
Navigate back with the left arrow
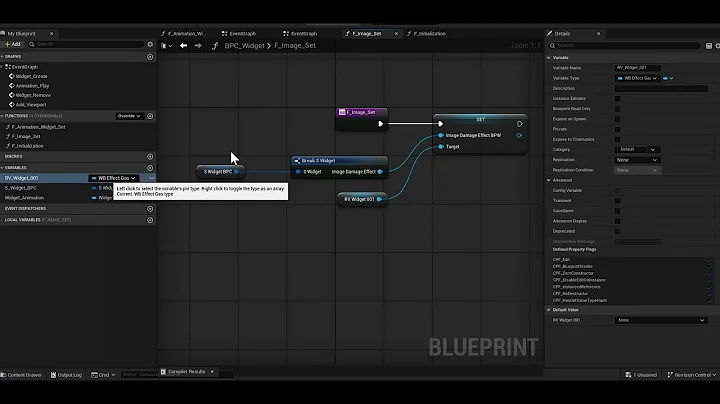point(183,46)
